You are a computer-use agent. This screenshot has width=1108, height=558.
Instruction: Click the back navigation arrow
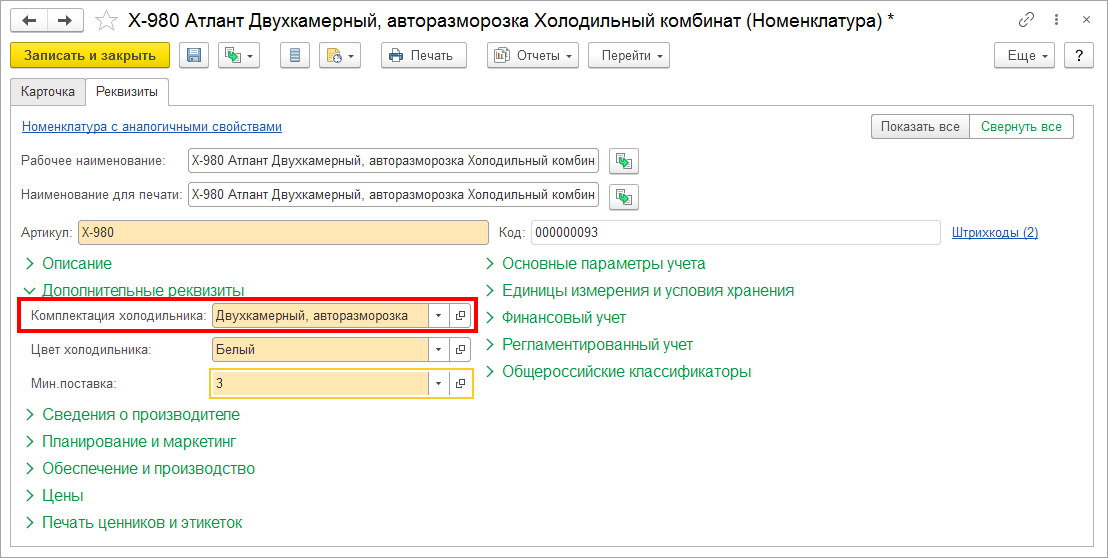click(x=30, y=20)
